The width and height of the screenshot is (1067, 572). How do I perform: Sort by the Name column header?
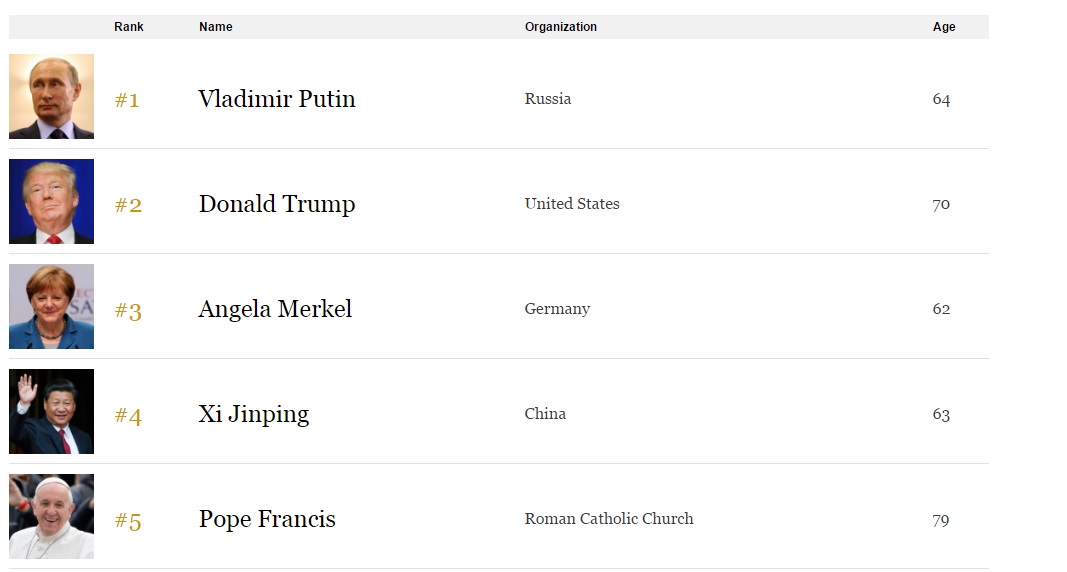click(215, 27)
